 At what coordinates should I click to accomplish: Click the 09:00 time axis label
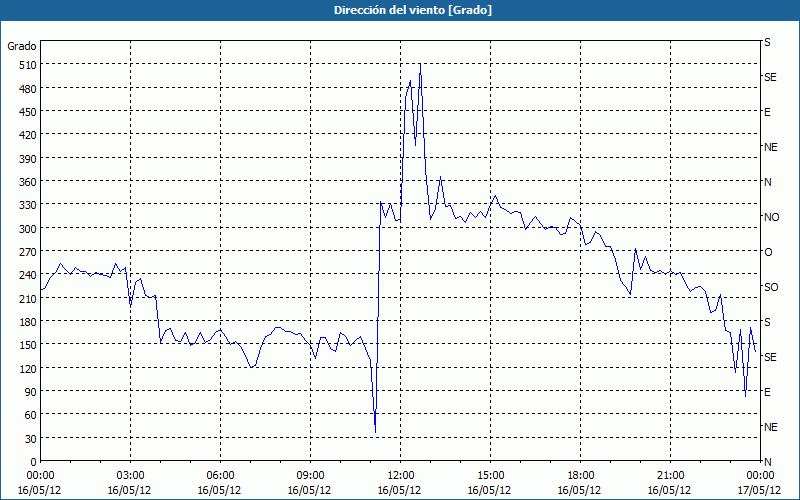pos(310,476)
